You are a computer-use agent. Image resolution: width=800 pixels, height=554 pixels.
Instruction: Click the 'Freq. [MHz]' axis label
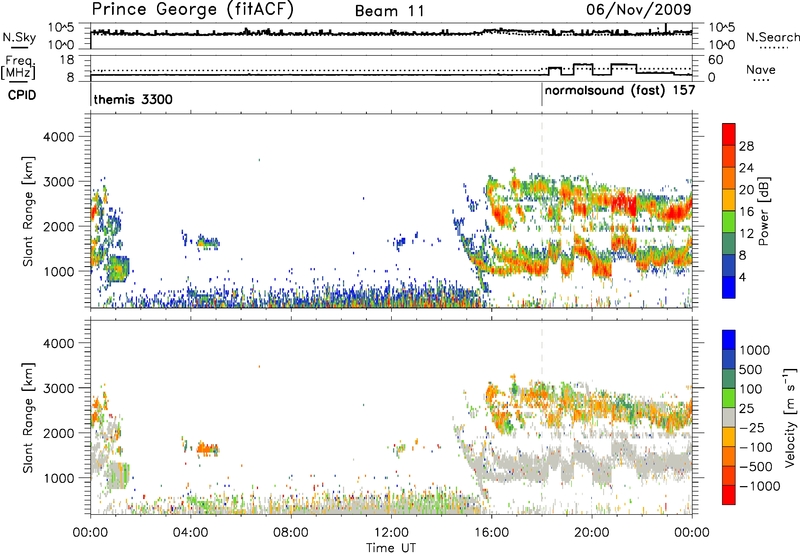coord(19,68)
